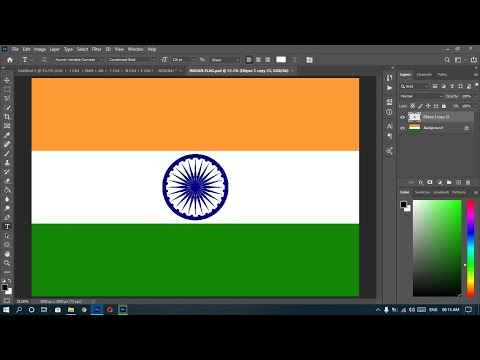Select the Hand tool
Viewport: 480px width, 360px height.
(7, 254)
